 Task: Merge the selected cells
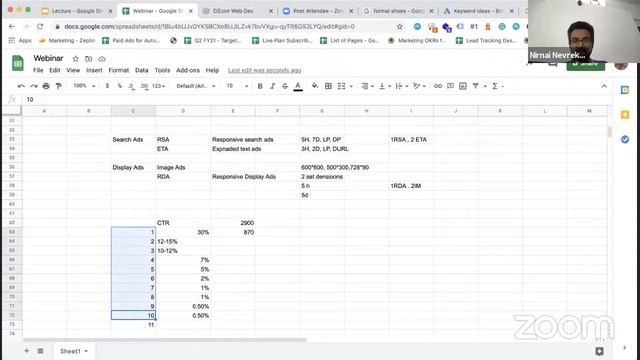342,86
